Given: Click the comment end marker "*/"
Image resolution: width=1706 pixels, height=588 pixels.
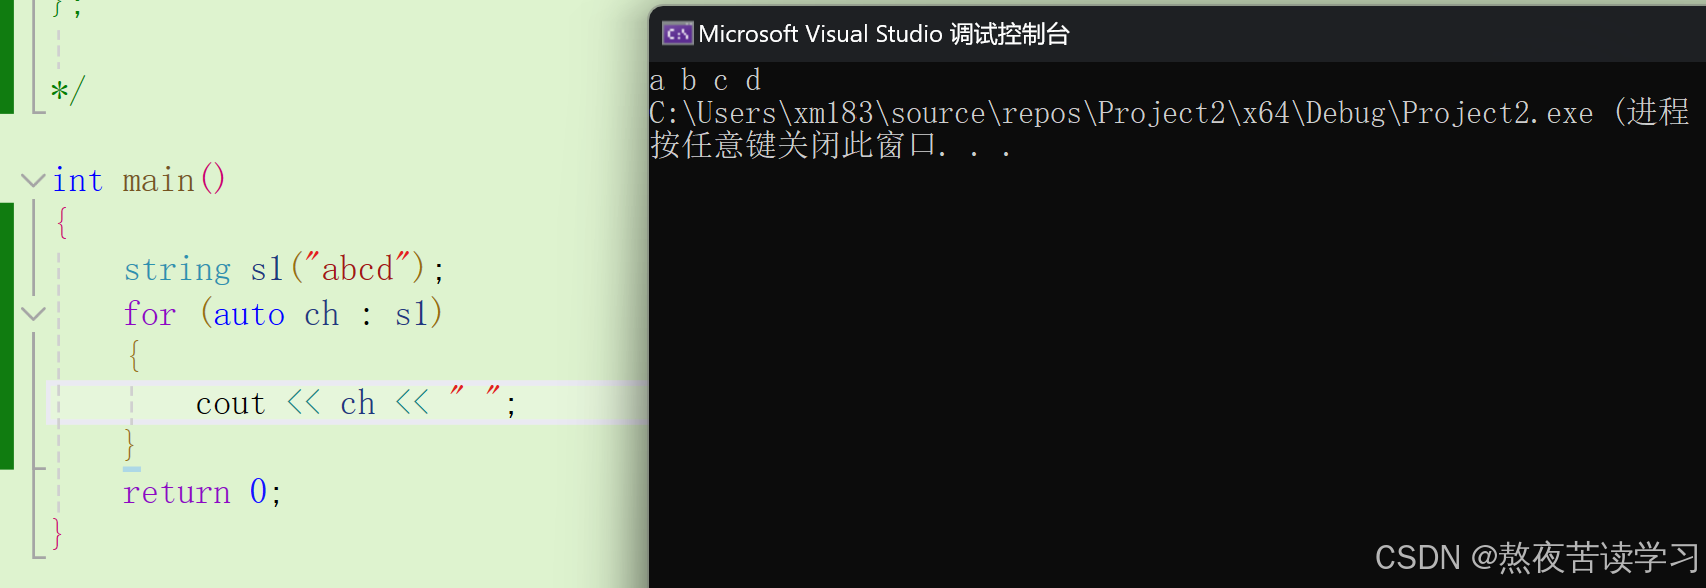Looking at the screenshot, I should pyautogui.click(x=68, y=91).
